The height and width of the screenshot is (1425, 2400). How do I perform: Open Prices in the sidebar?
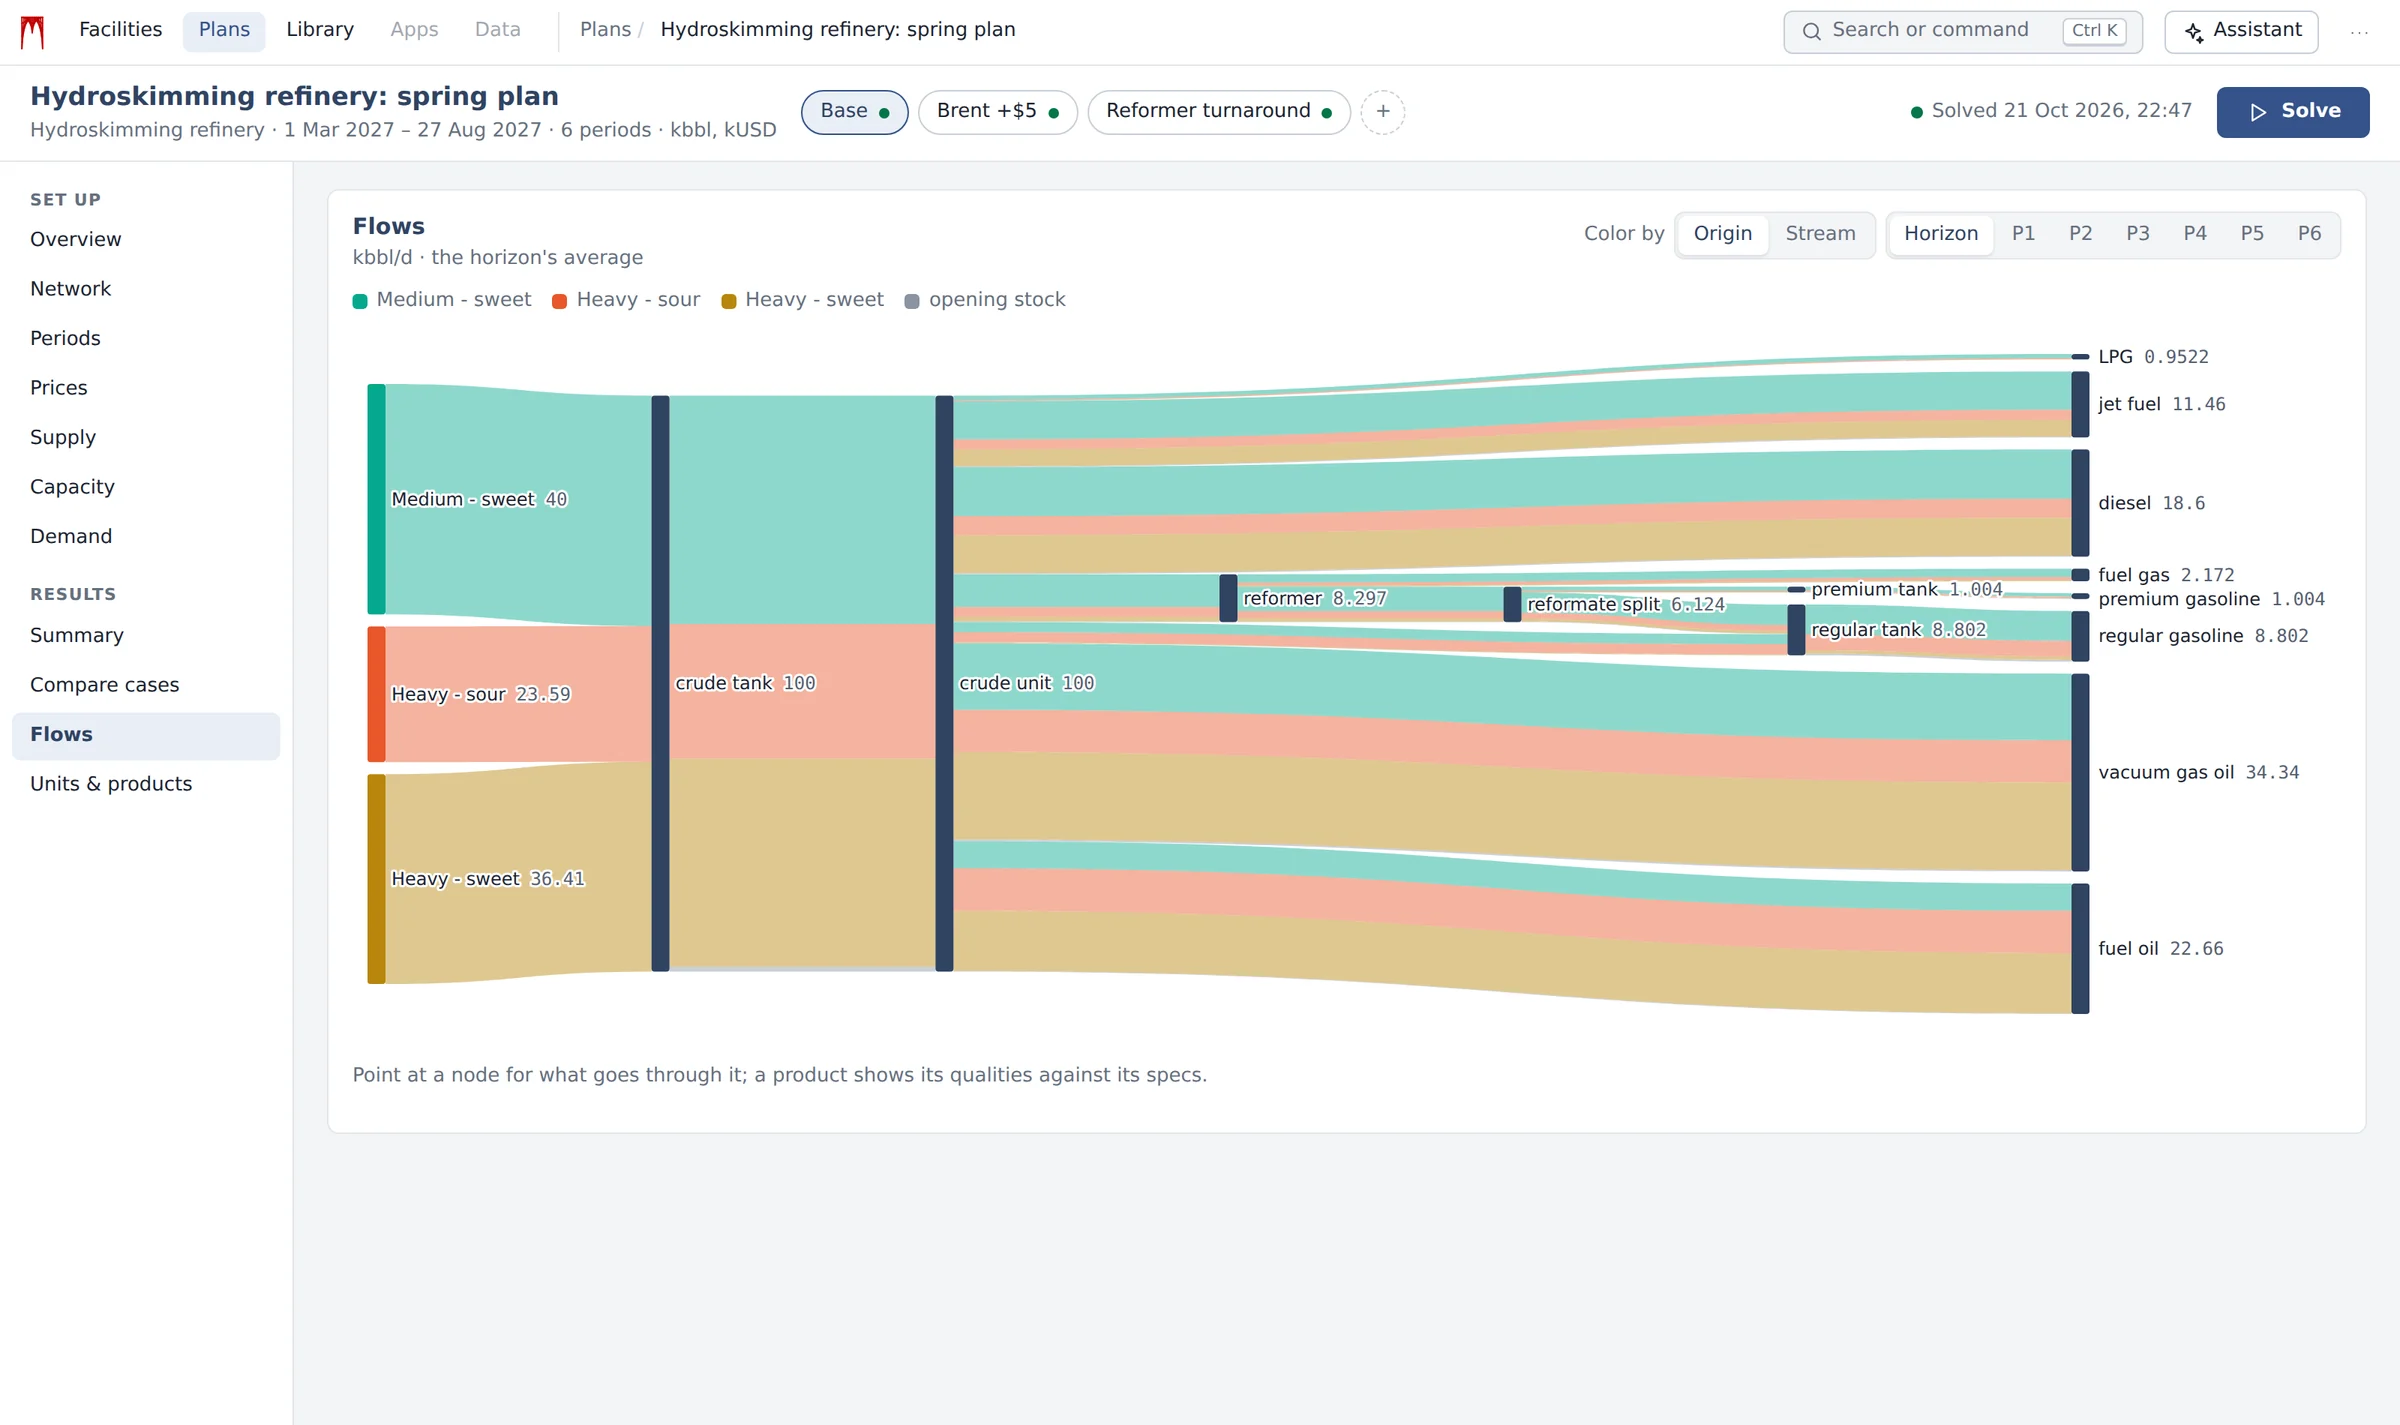click(146, 388)
